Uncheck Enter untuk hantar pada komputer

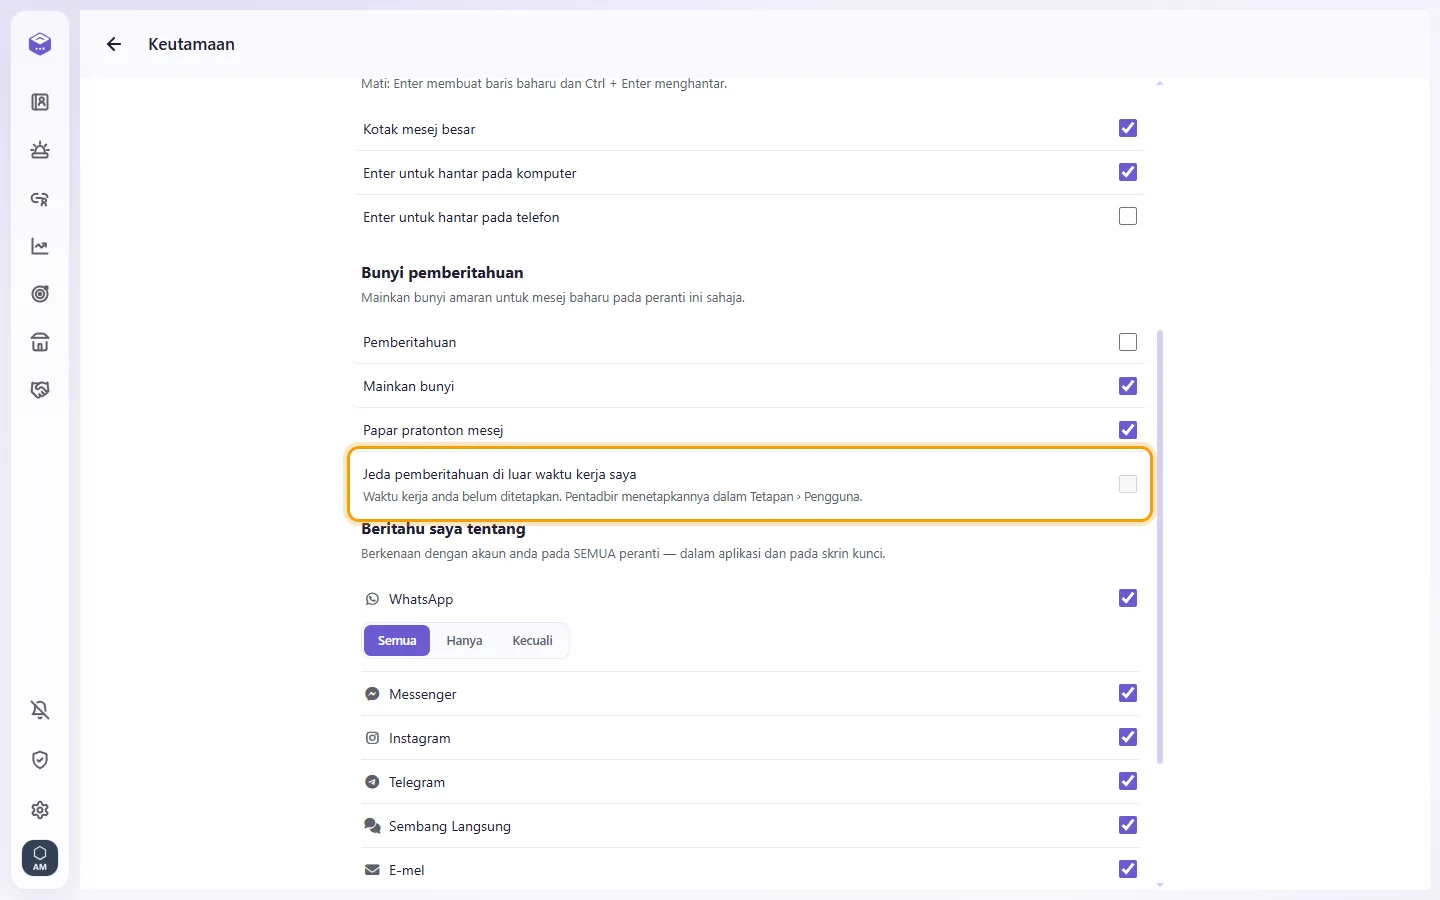click(x=1128, y=172)
